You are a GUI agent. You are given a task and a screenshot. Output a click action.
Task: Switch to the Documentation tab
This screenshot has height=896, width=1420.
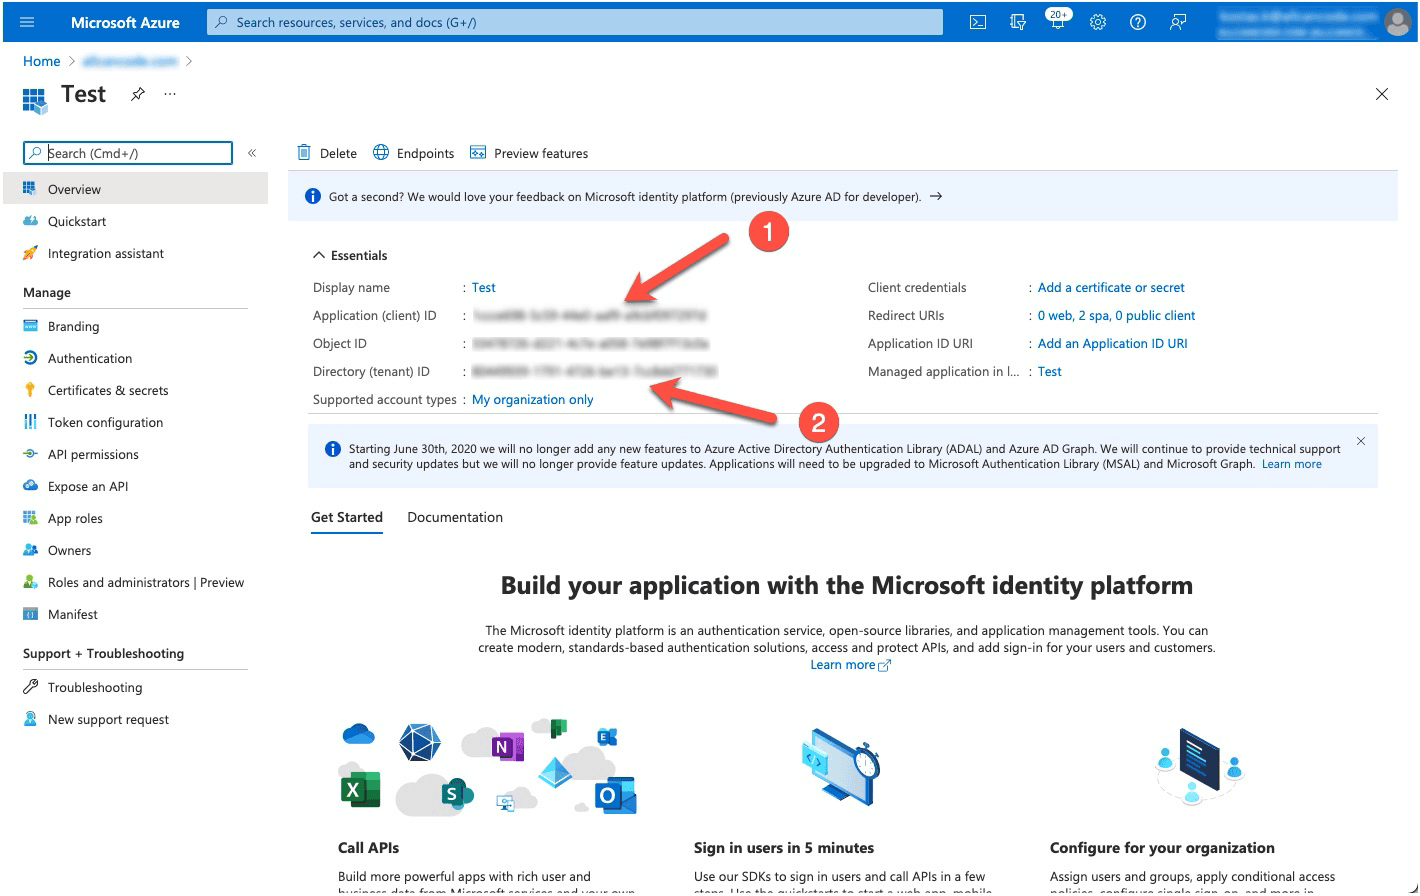(455, 517)
